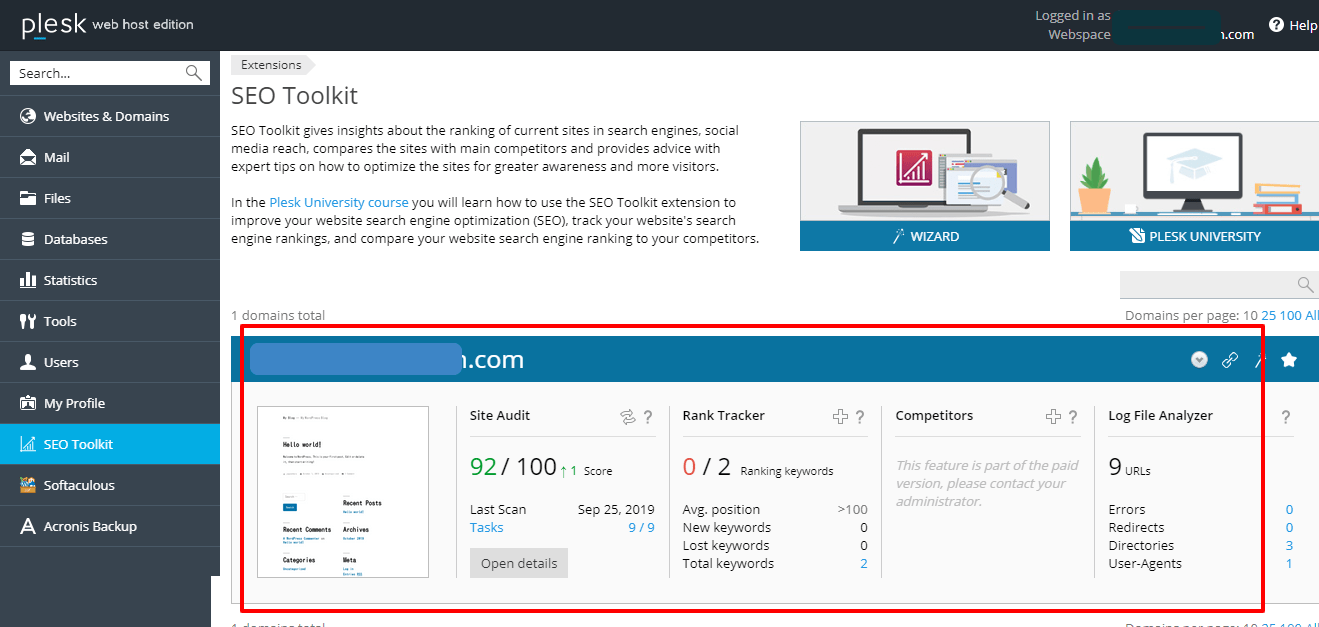
Task: Click the link chain icon in the domain header
Action: (1230, 360)
